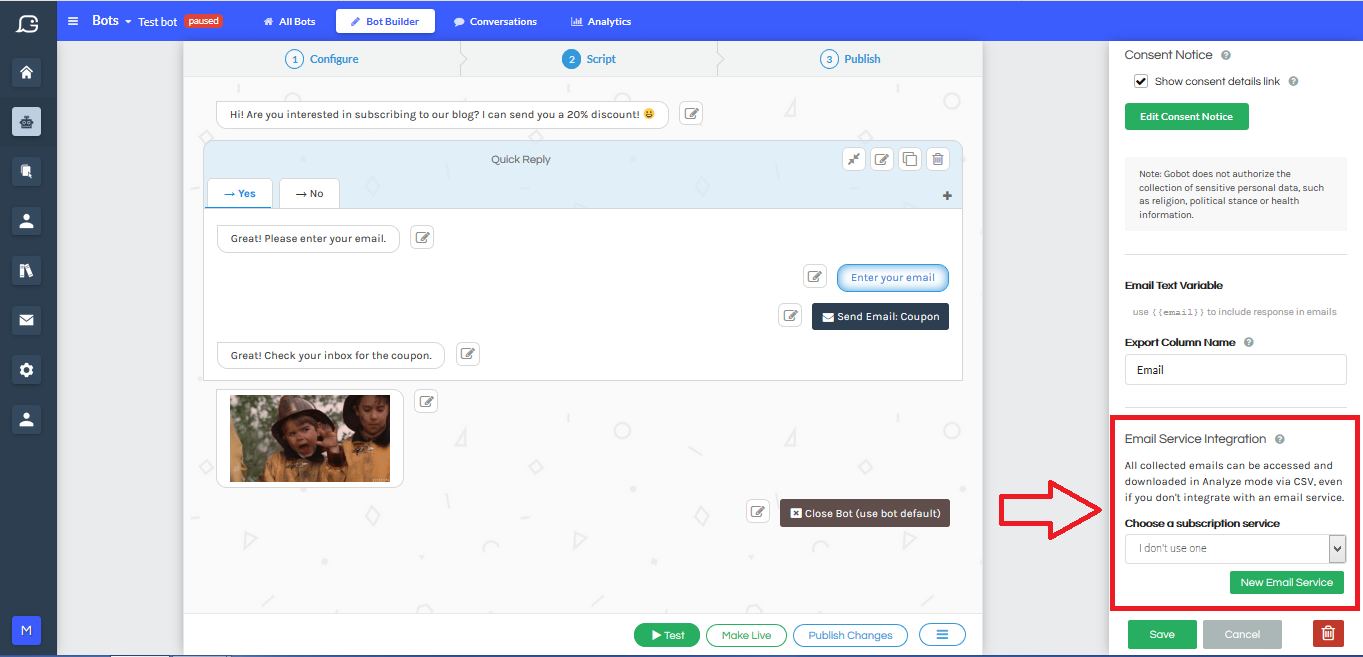Click the red trash delete button
Image resolution: width=1363 pixels, height=657 pixels.
point(1328,633)
